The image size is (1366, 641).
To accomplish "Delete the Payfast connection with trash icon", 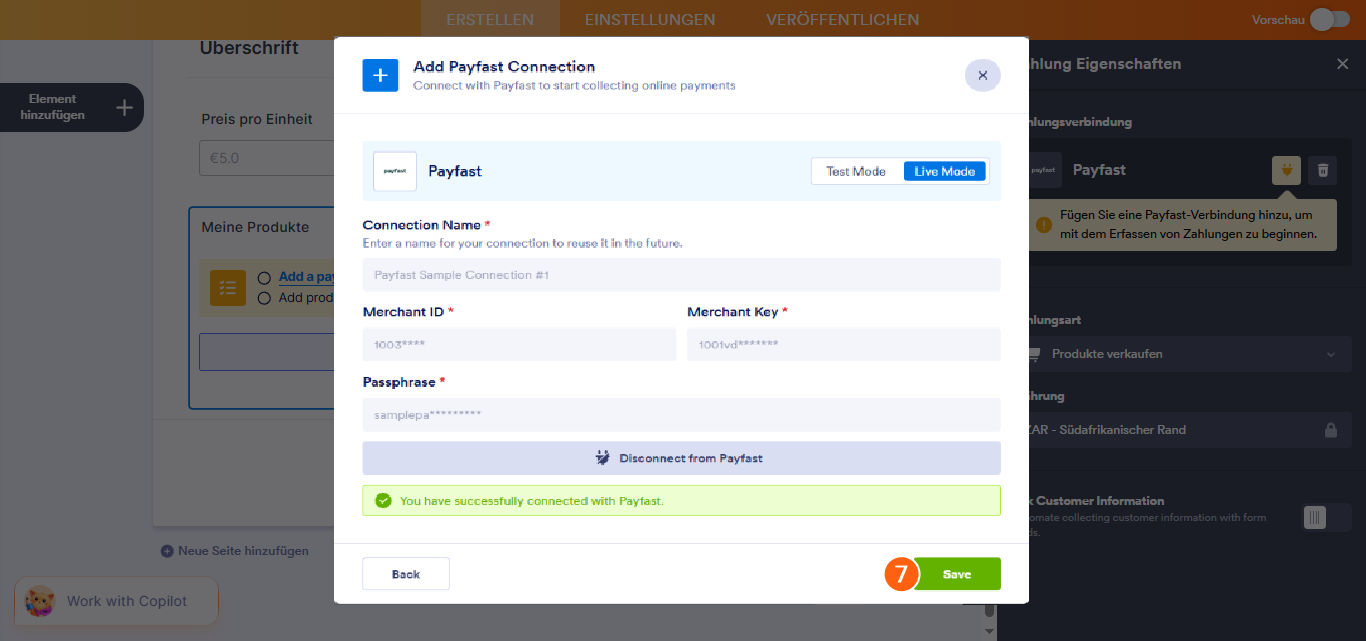I will click(1322, 170).
